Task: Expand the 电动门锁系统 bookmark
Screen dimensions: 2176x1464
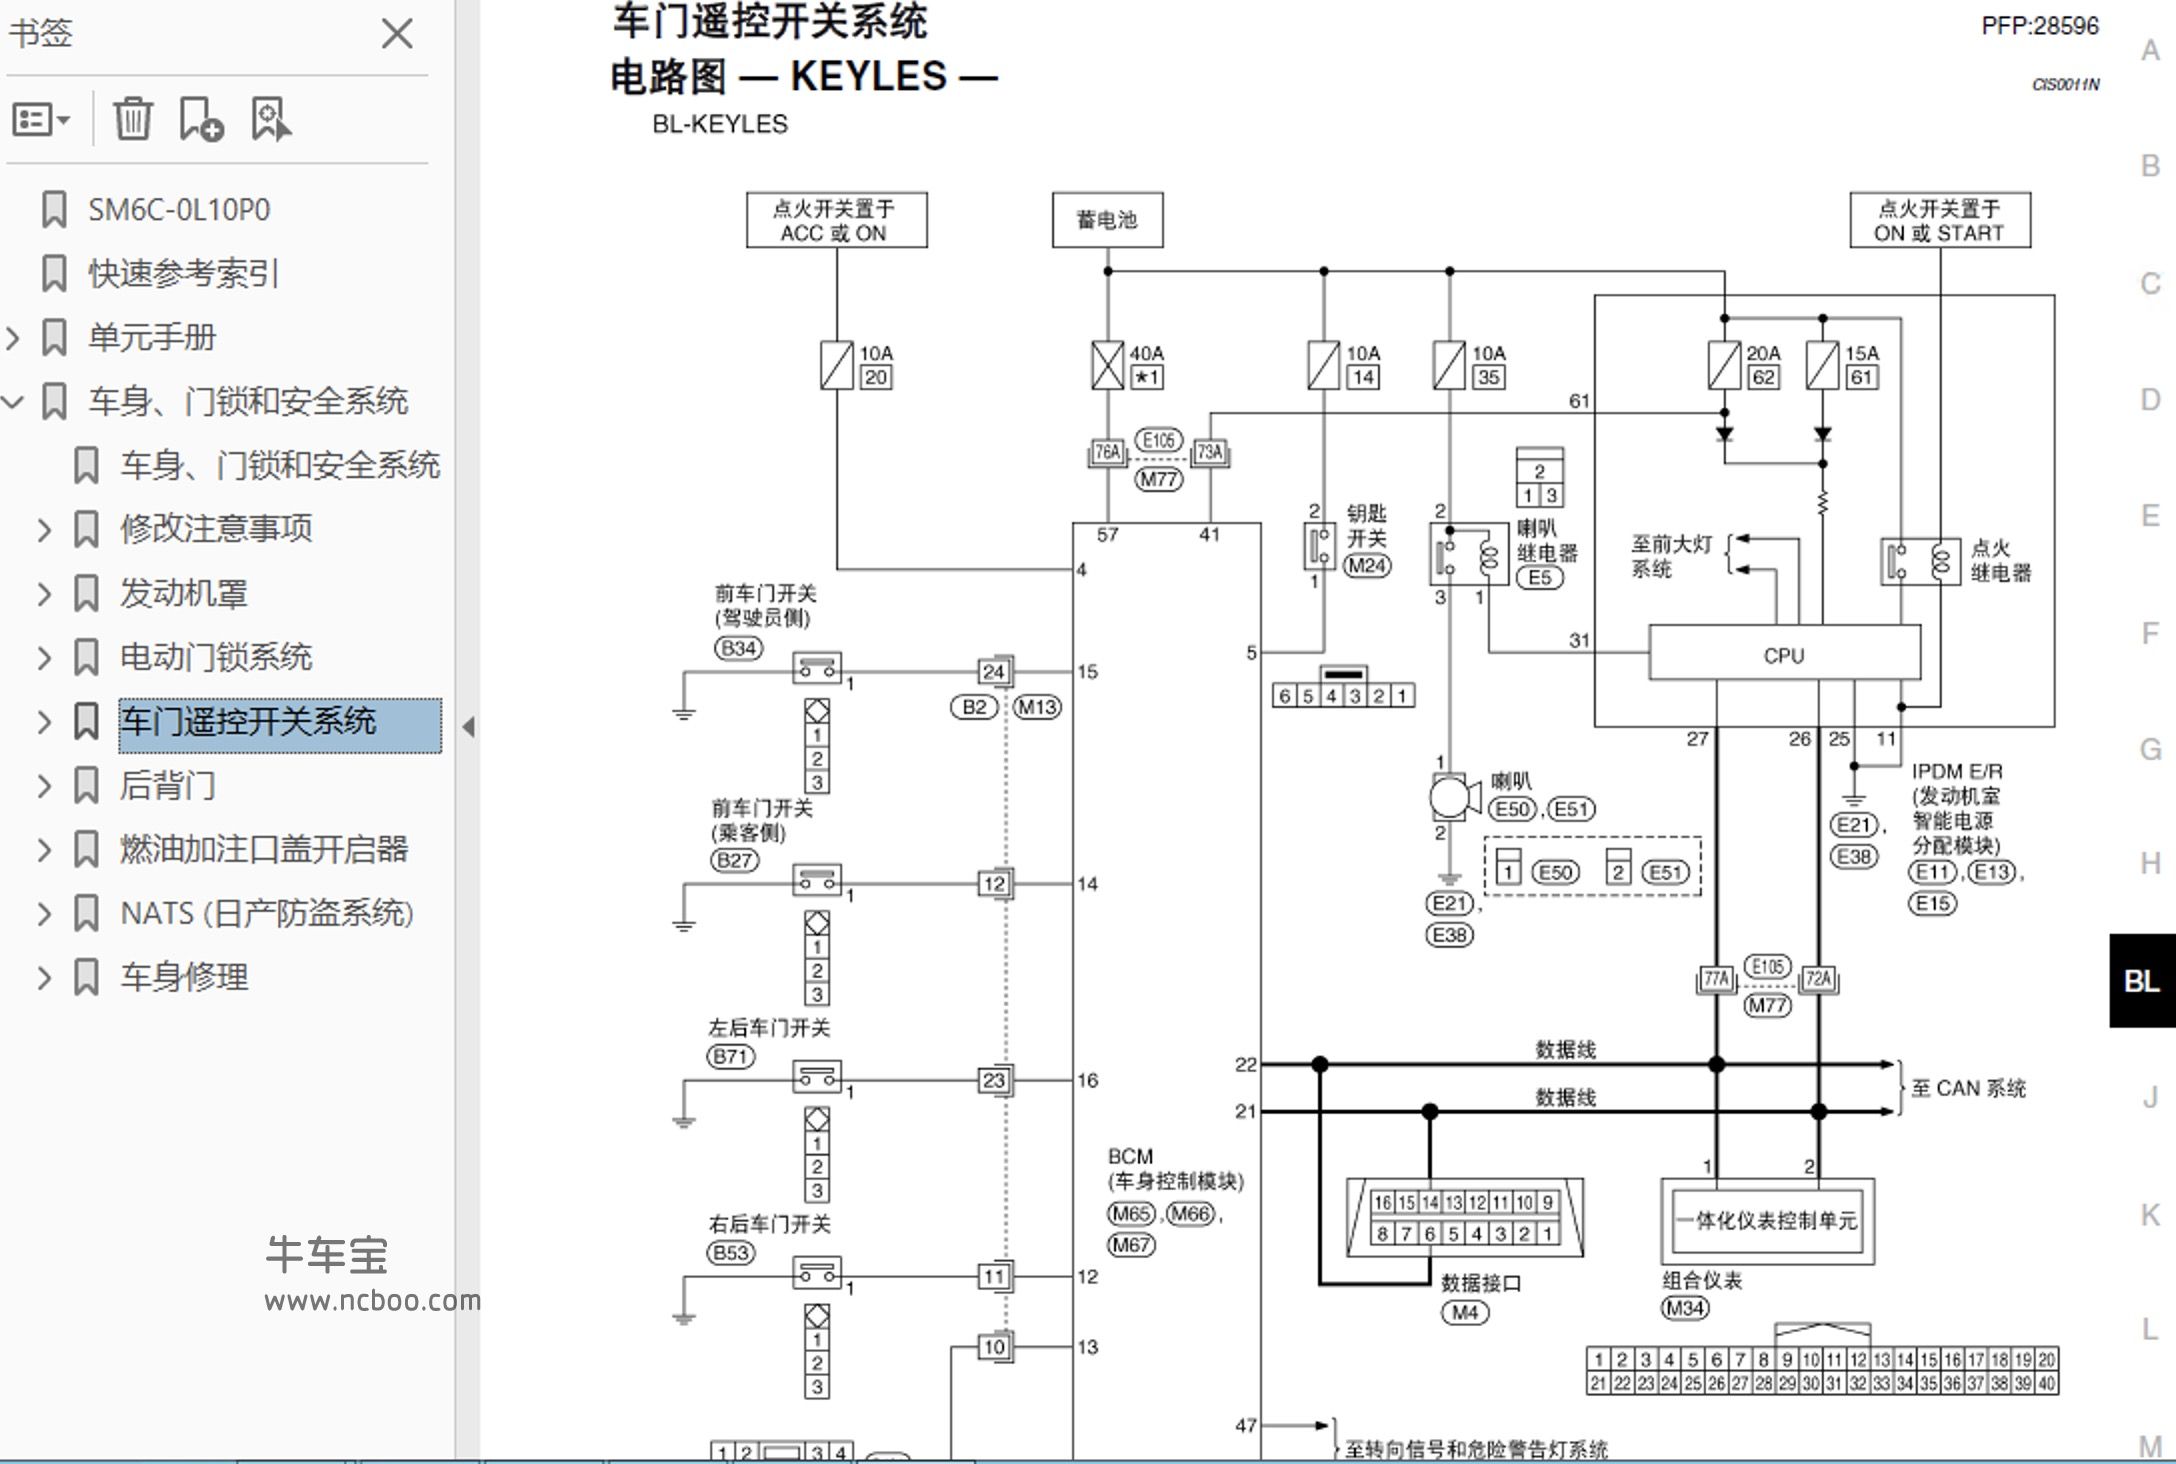Action: tap(44, 658)
